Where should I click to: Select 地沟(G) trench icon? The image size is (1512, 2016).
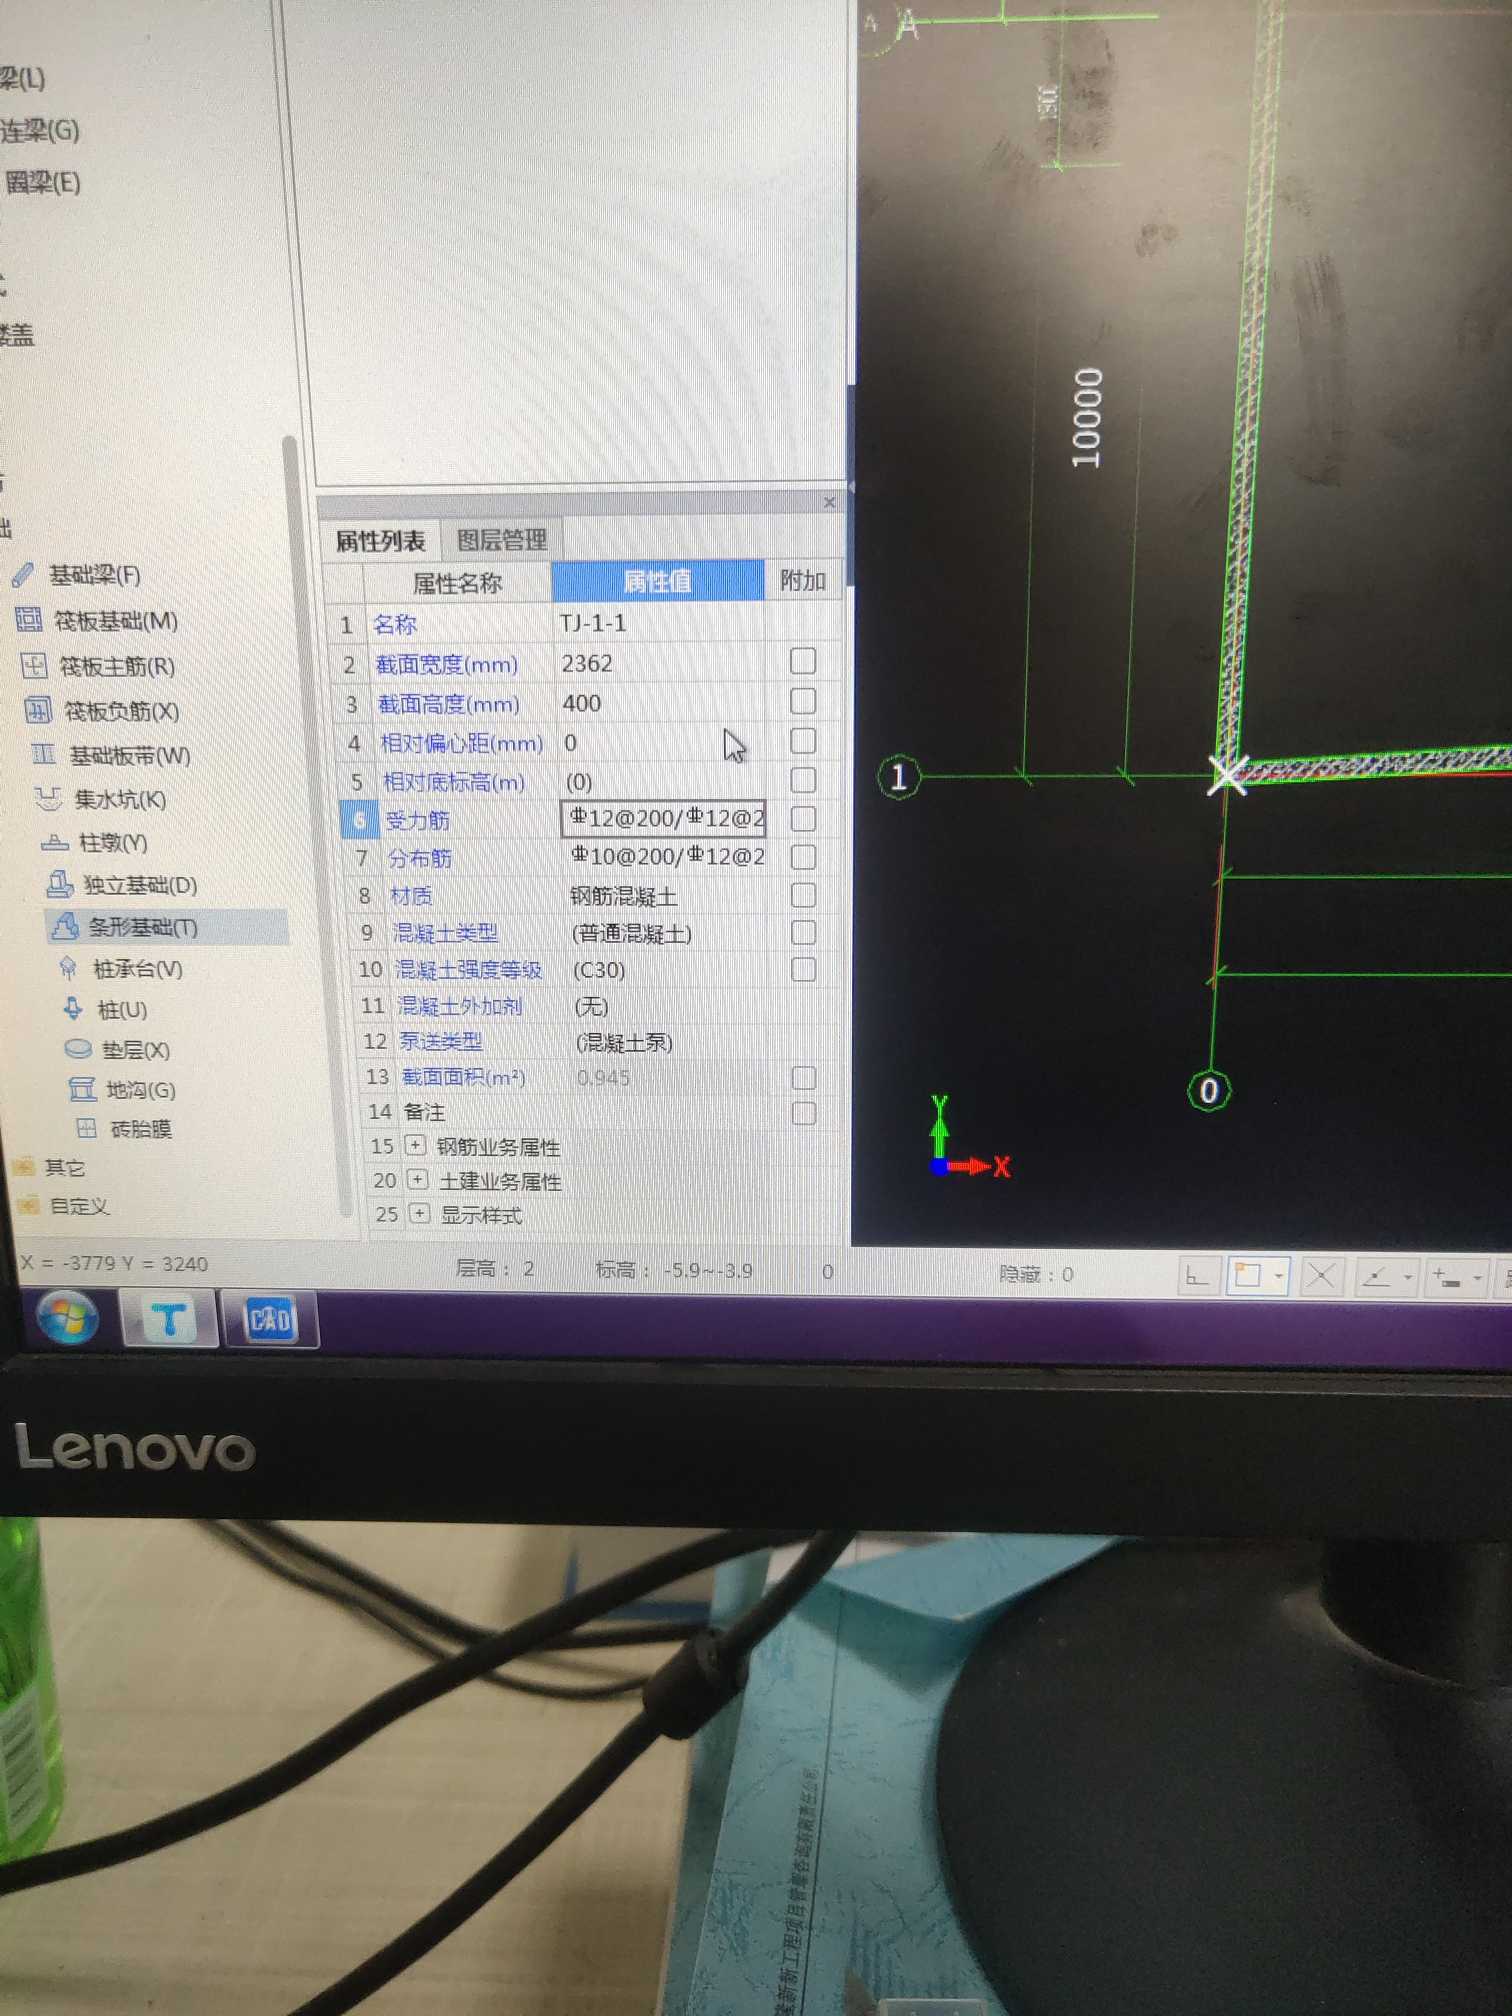click(x=82, y=1088)
